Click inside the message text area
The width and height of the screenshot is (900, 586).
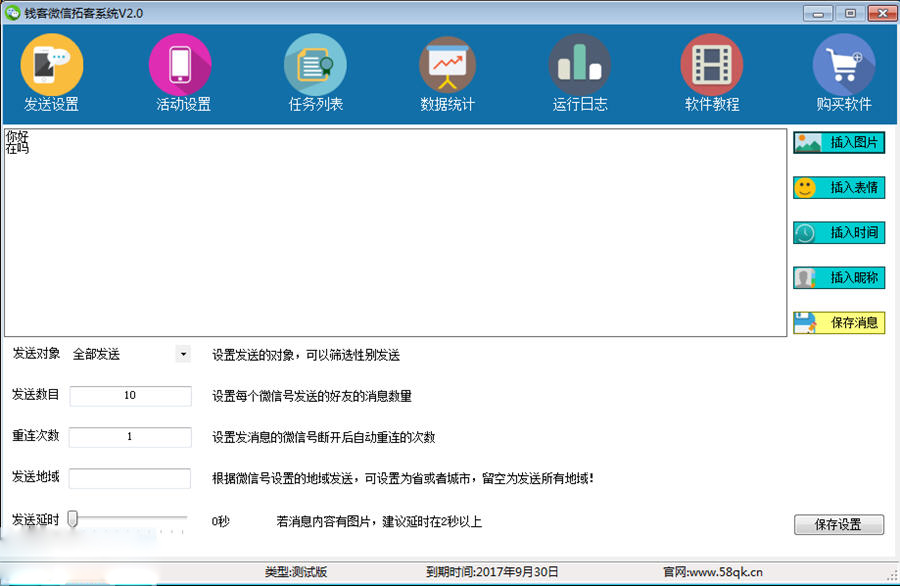click(395, 232)
